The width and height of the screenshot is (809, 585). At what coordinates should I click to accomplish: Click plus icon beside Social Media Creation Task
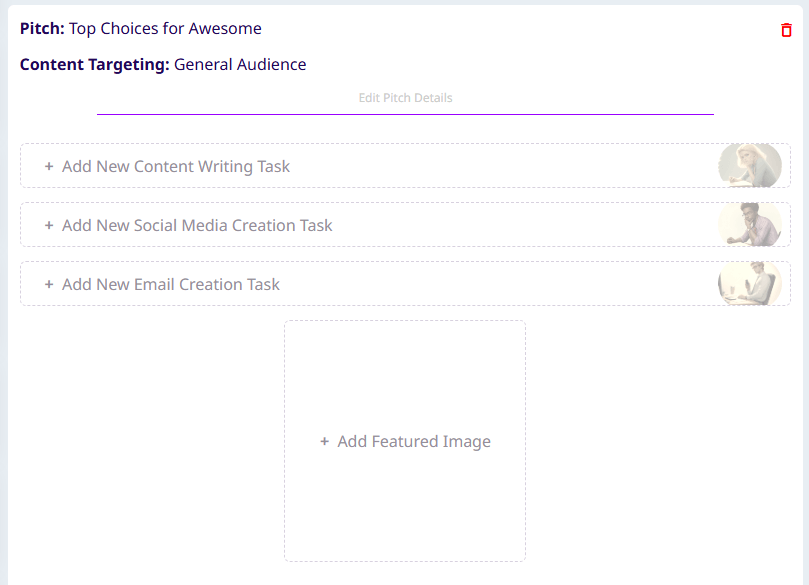coord(49,225)
